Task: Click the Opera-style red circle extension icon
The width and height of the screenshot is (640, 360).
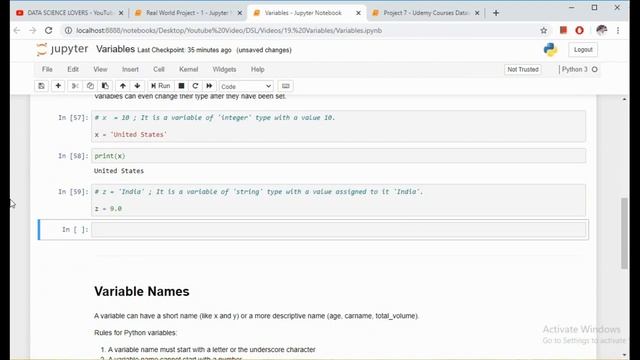Action: tap(580, 30)
